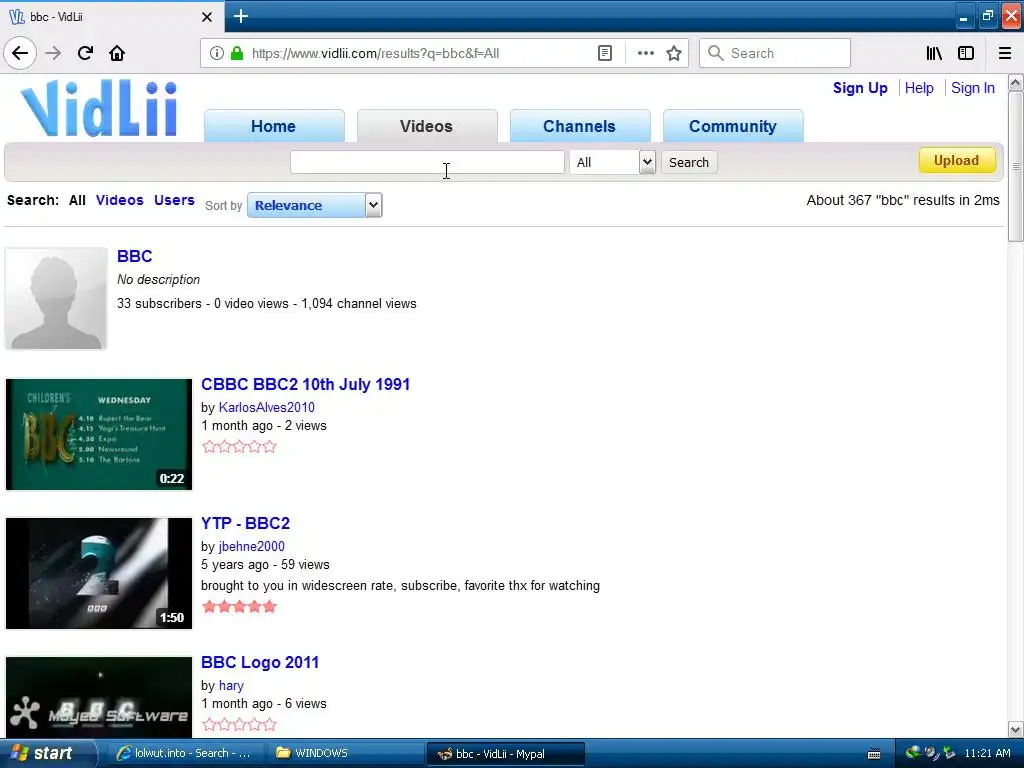
Task: Click the YTP - BBC2 video thumbnail
Action: click(x=99, y=573)
